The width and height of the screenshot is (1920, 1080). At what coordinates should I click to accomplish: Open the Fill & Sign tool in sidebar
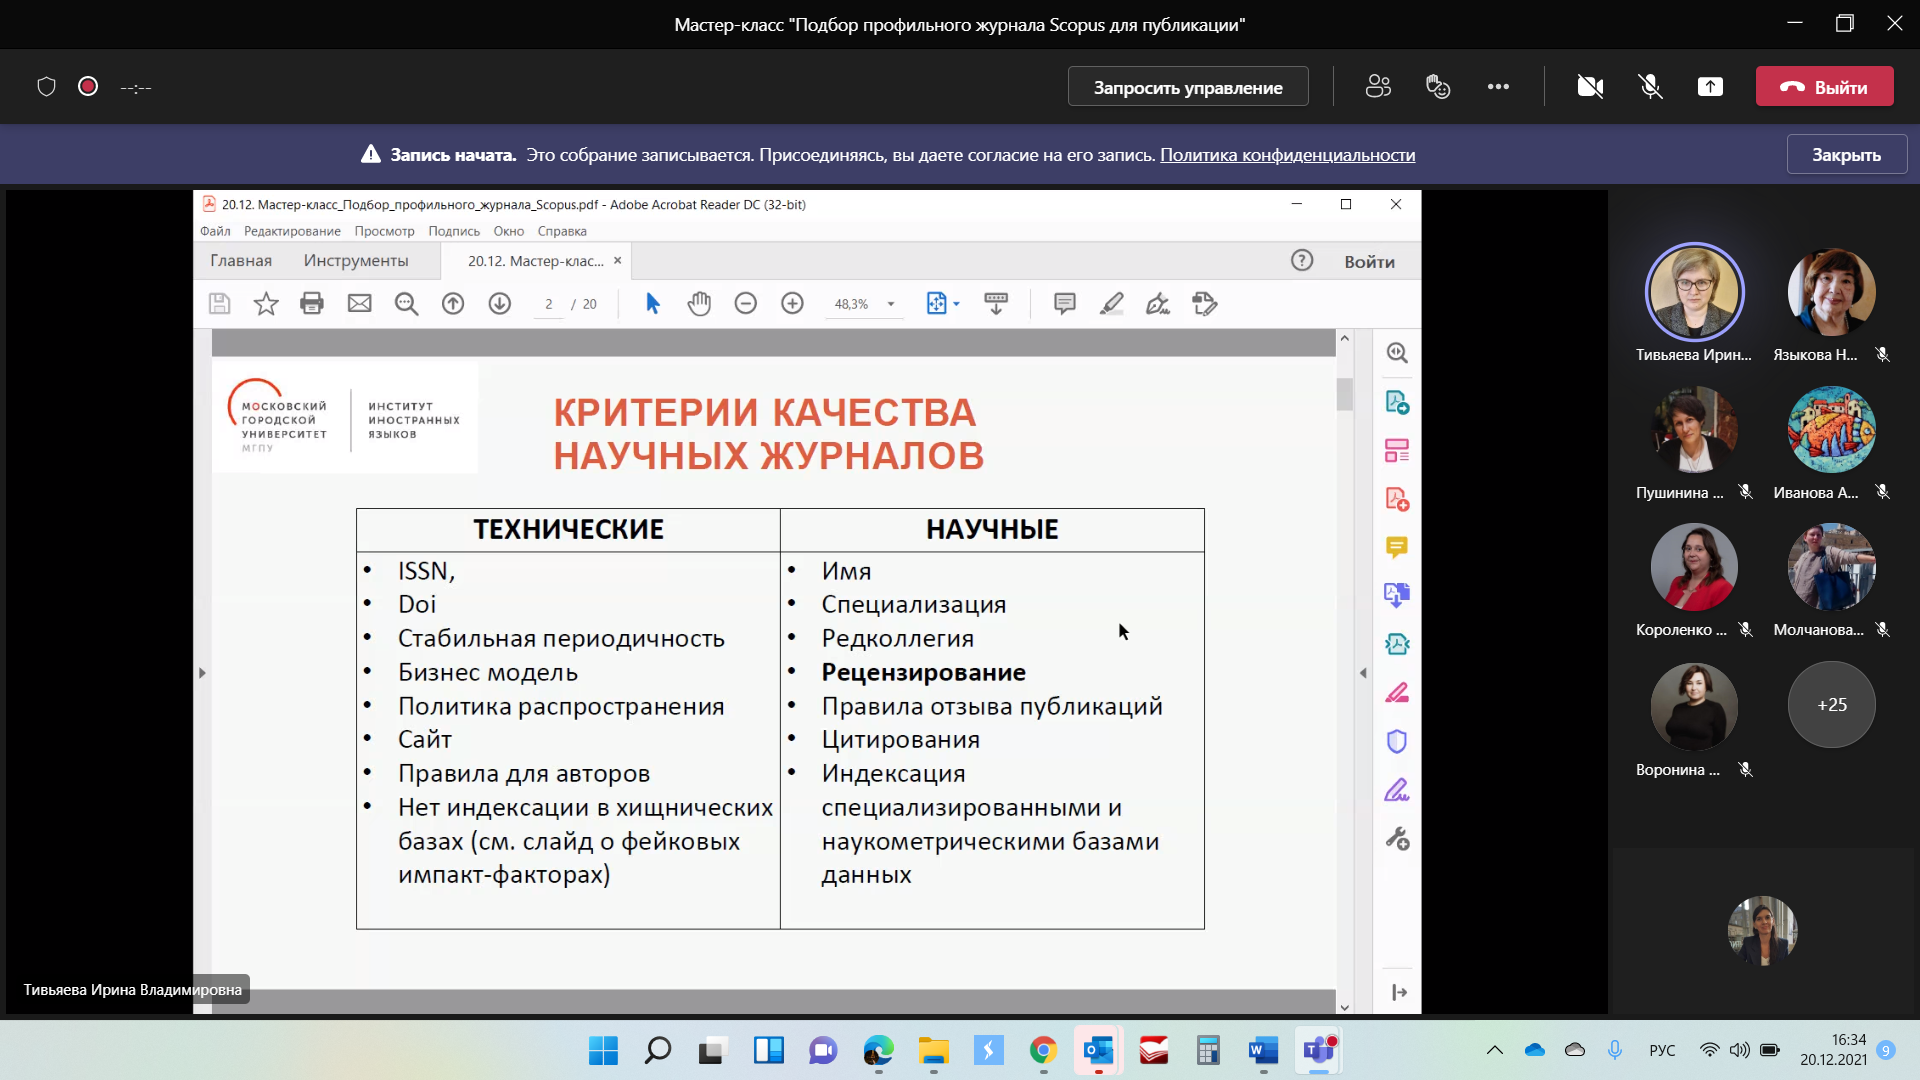pyautogui.click(x=1397, y=790)
